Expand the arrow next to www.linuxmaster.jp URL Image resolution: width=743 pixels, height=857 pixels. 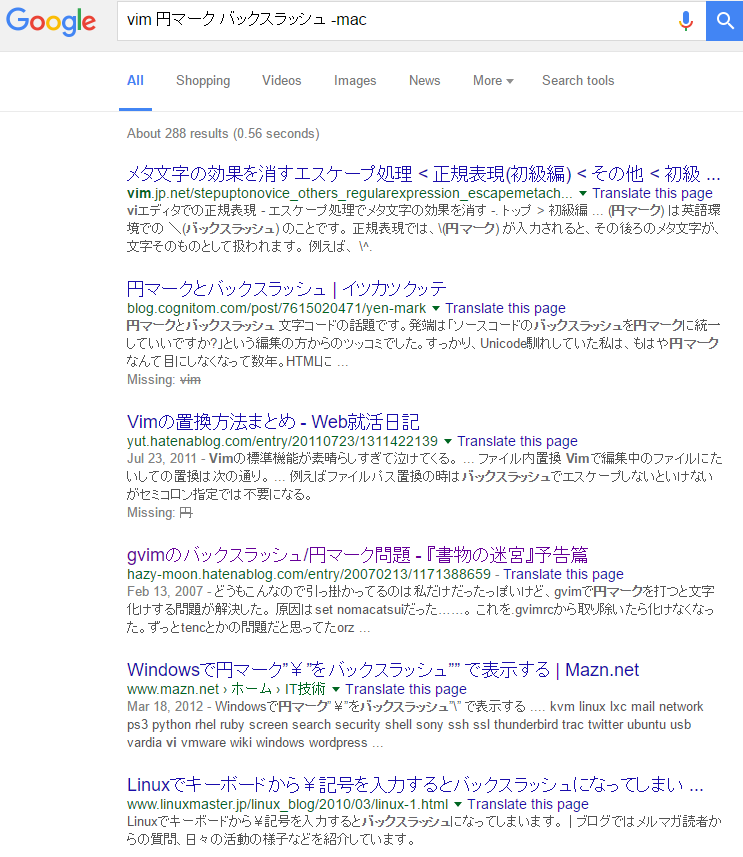click(458, 805)
